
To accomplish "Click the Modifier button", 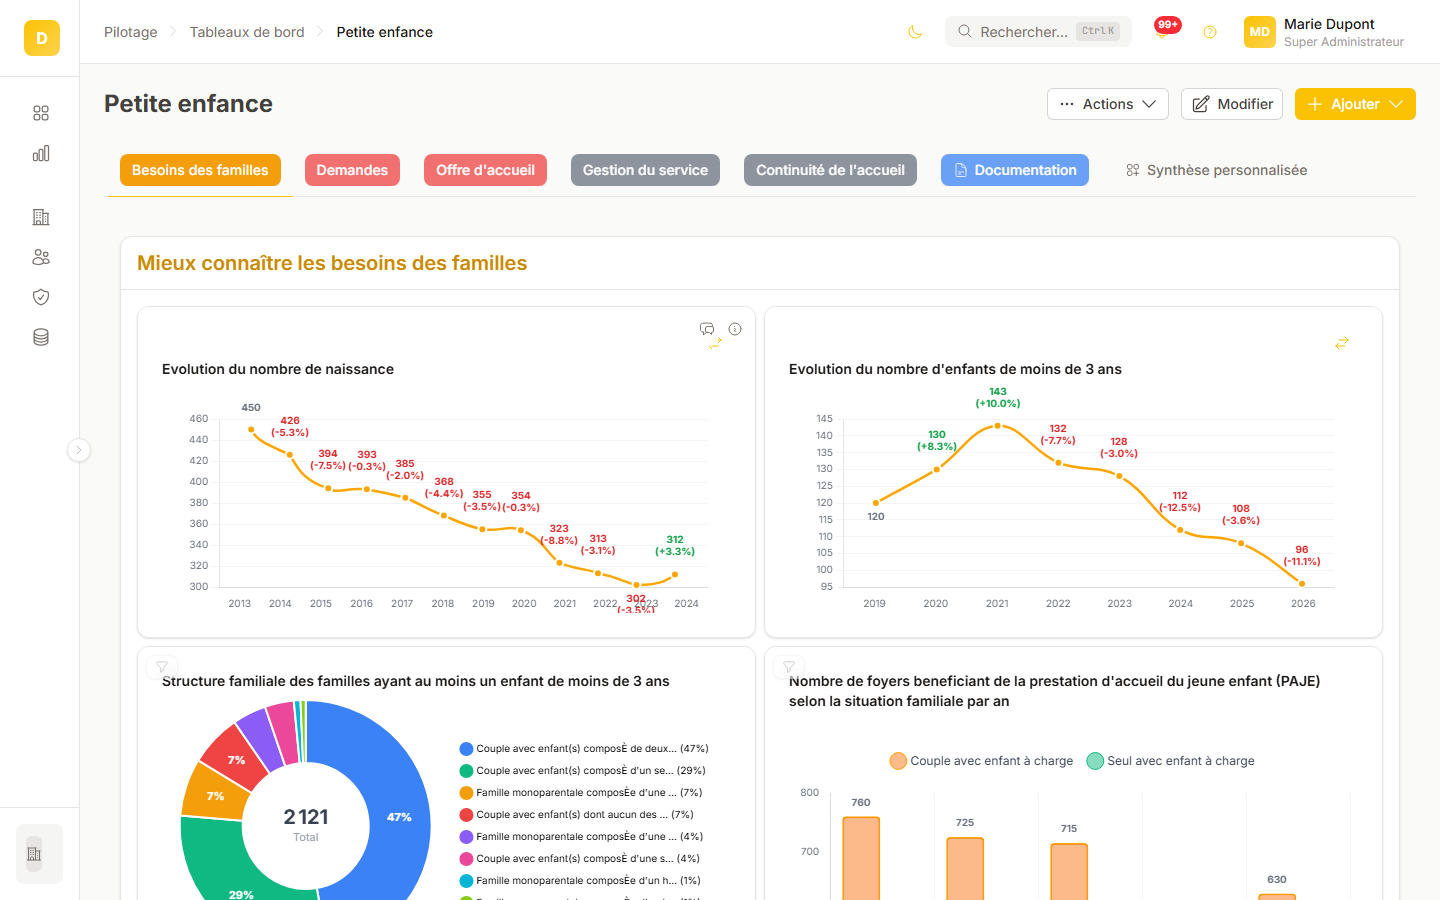I will [x=1232, y=104].
